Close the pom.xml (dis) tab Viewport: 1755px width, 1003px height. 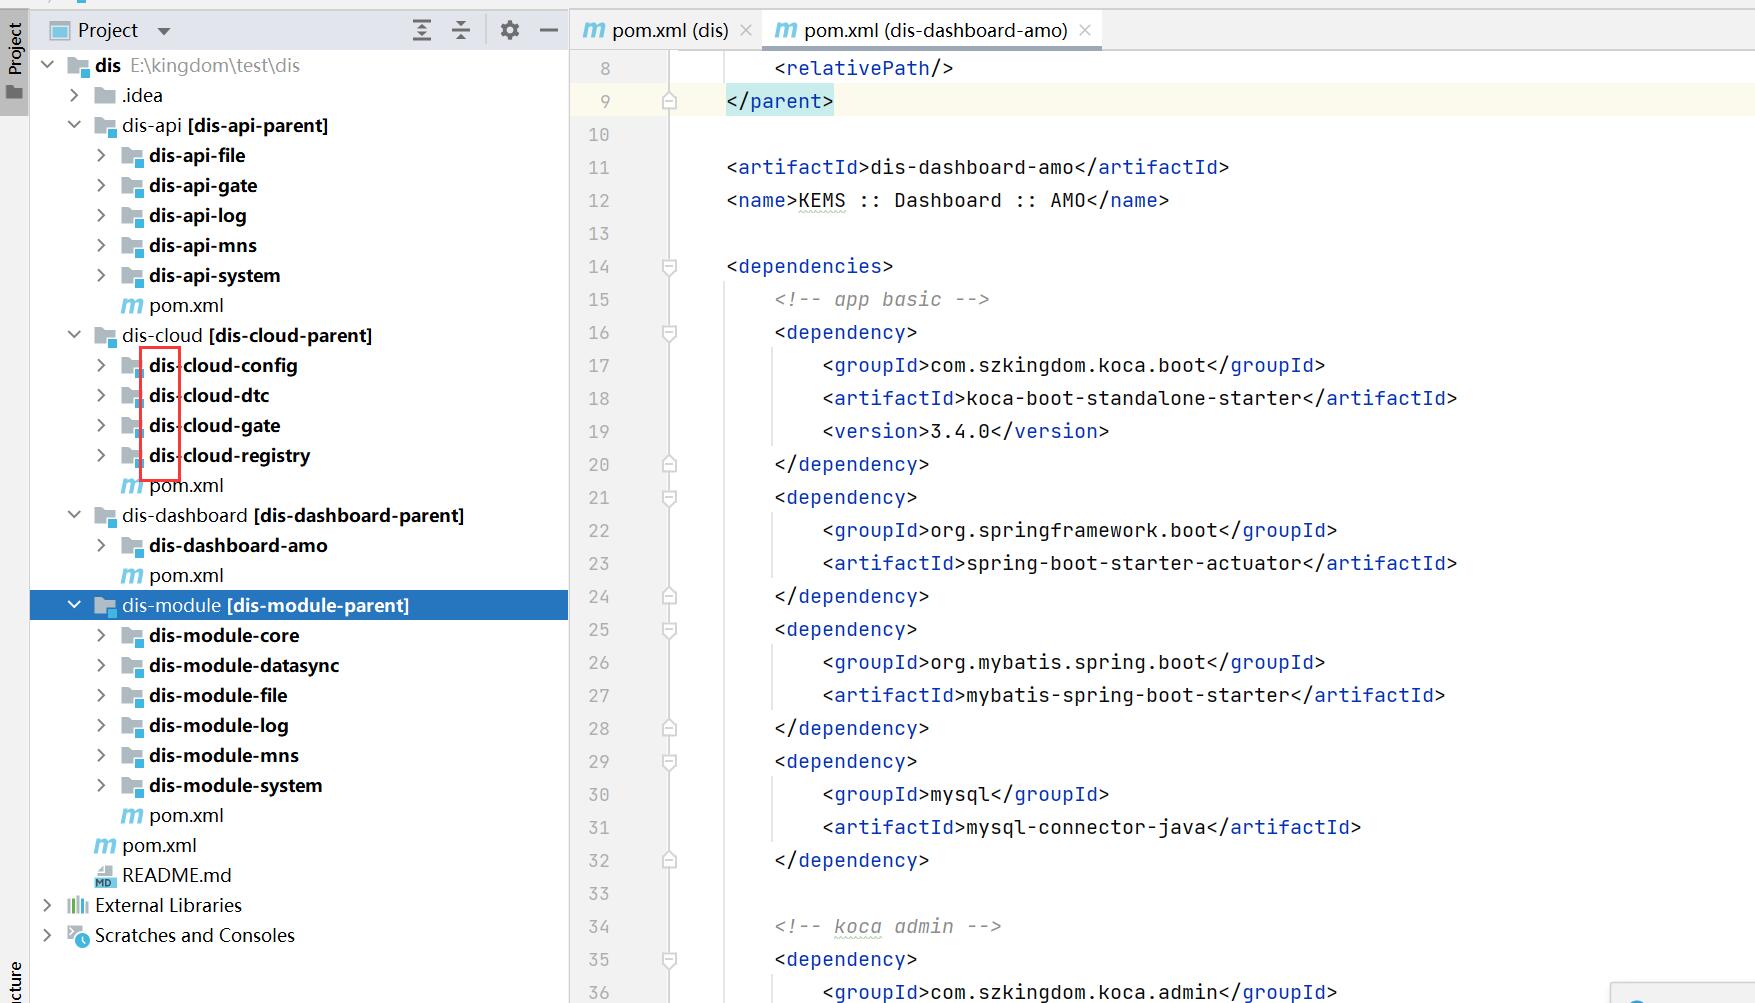coord(745,30)
